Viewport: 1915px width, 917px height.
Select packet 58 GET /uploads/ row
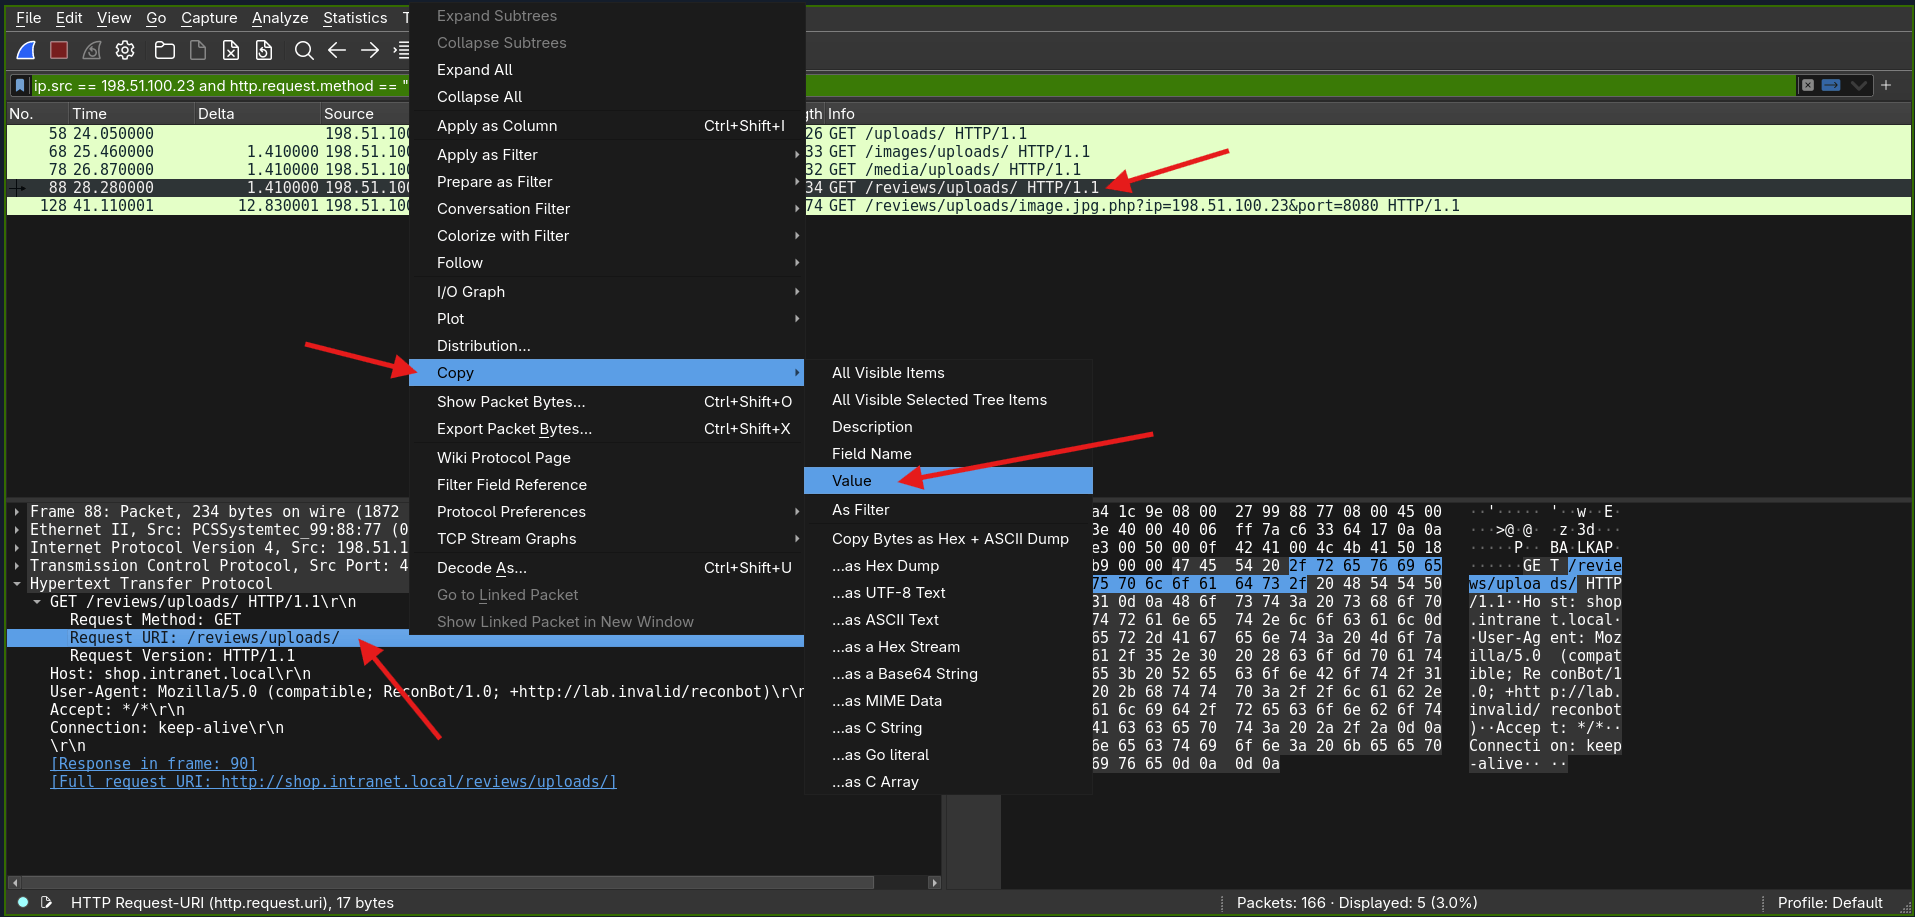point(958,134)
